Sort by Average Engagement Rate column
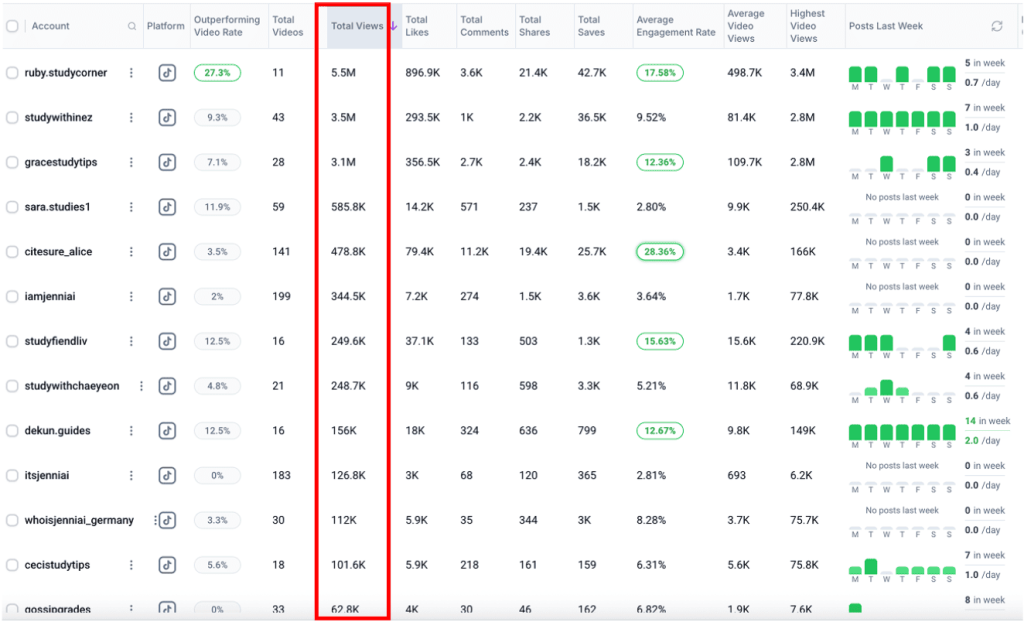1024x622 pixels. coord(676,26)
